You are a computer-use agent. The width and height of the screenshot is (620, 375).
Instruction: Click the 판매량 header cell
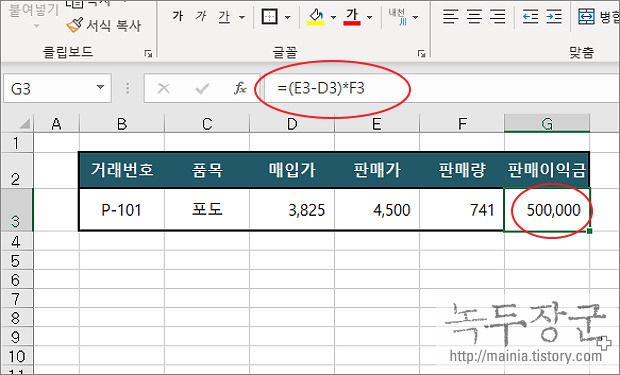click(x=462, y=170)
